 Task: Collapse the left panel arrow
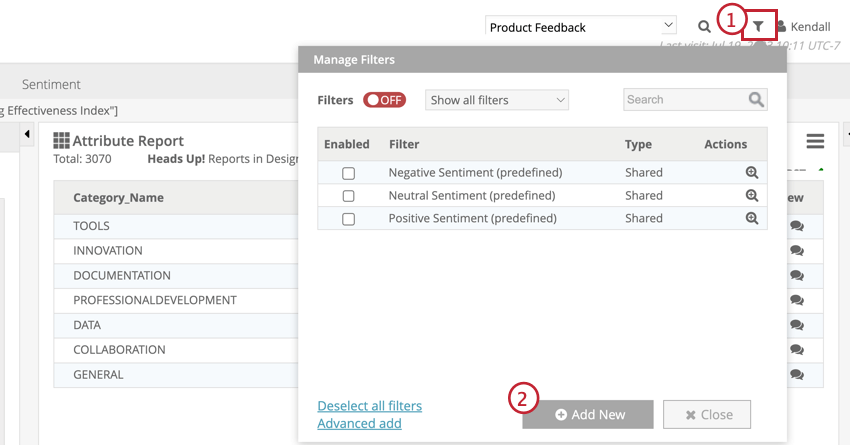27,134
